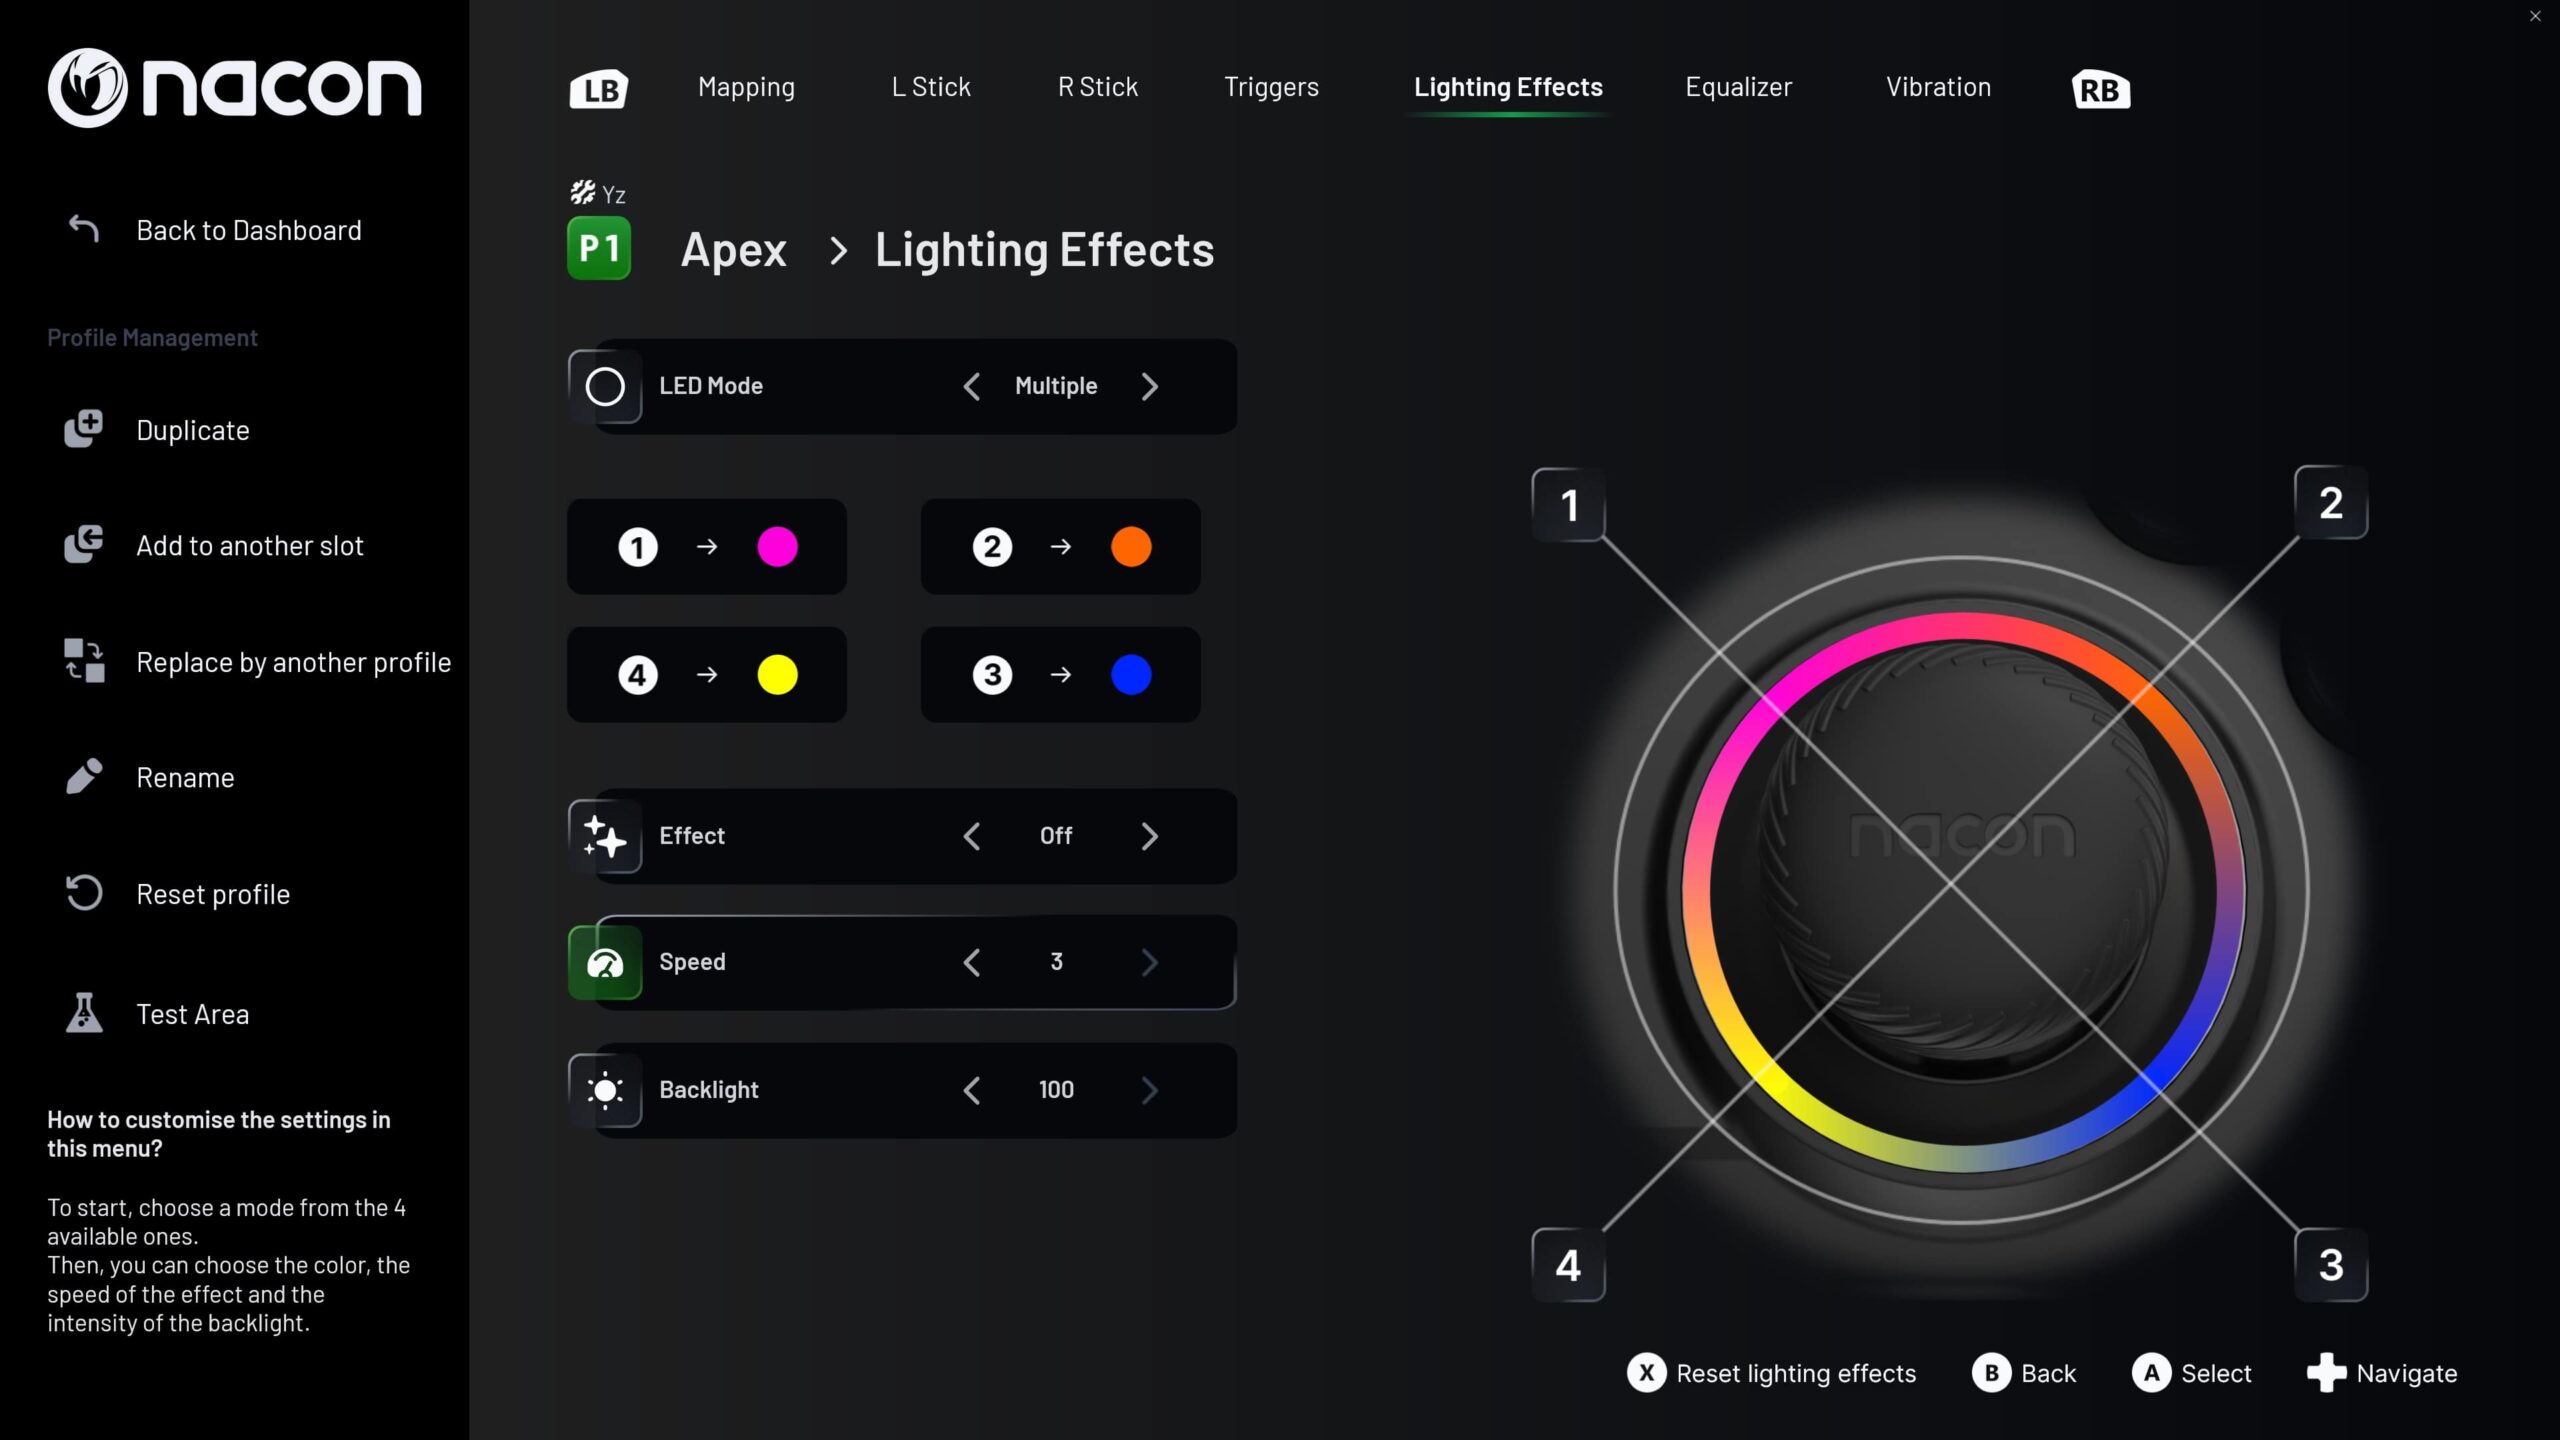Click the Replace by another profile icon
2560x1440 pixels.
click(84, 661)
